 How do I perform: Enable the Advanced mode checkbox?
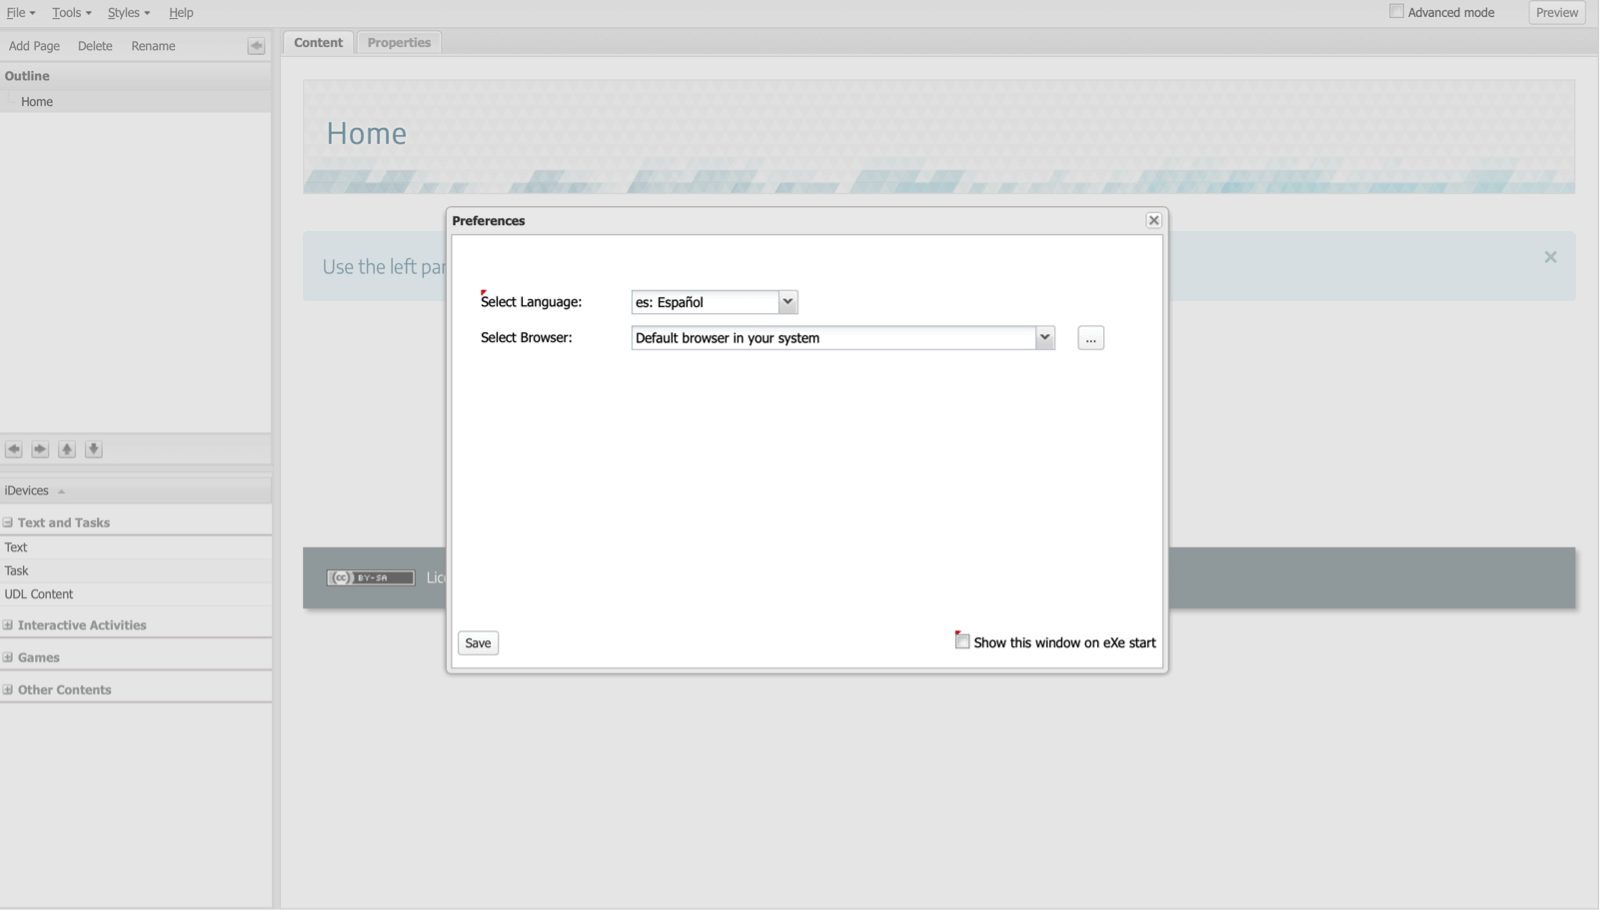[x=1396, y=12]
